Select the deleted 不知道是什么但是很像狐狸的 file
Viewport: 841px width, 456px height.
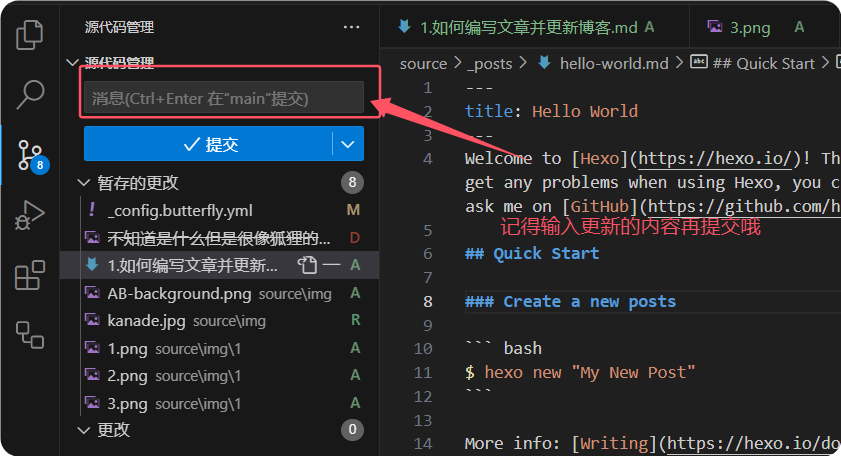click(220, 238)
